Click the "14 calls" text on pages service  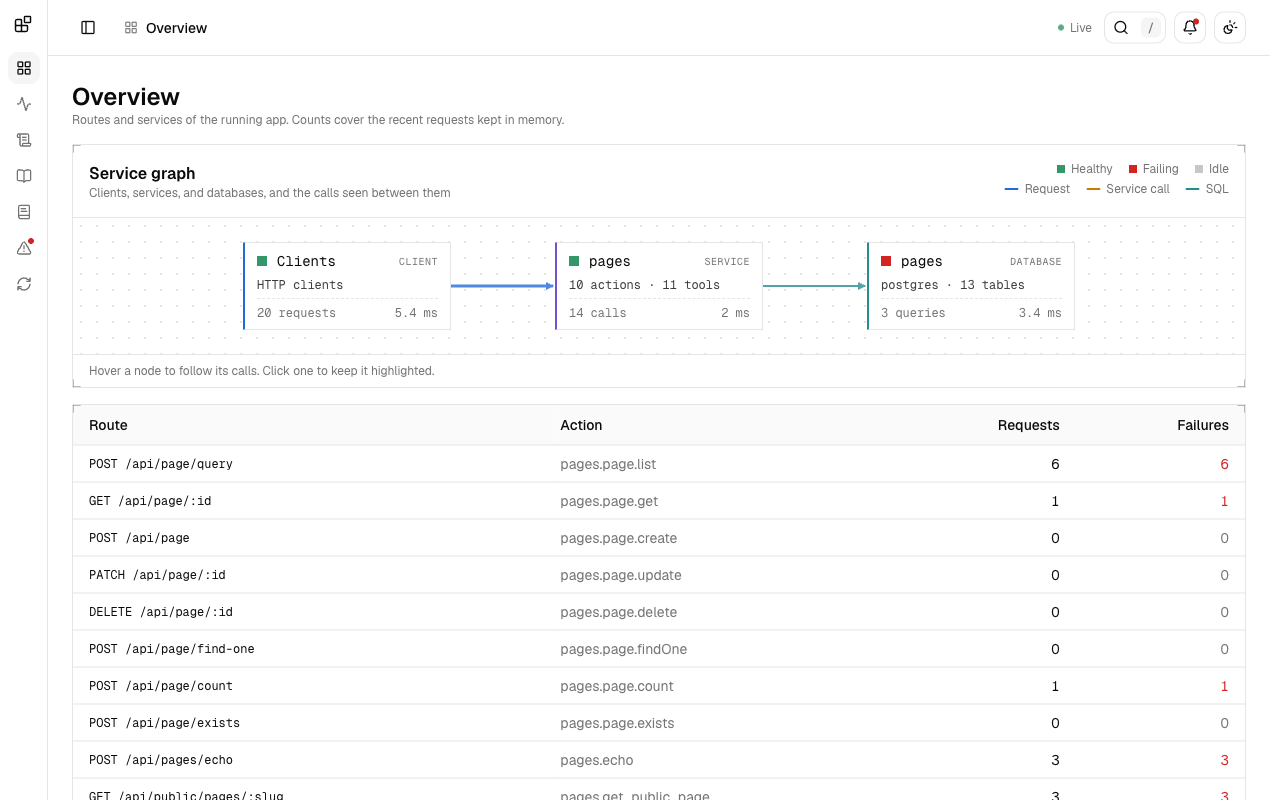point(598,313)
